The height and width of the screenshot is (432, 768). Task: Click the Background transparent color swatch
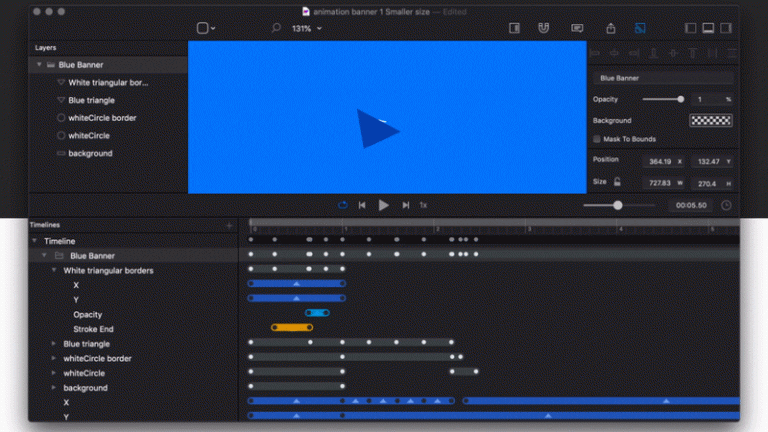coord(711,120)
